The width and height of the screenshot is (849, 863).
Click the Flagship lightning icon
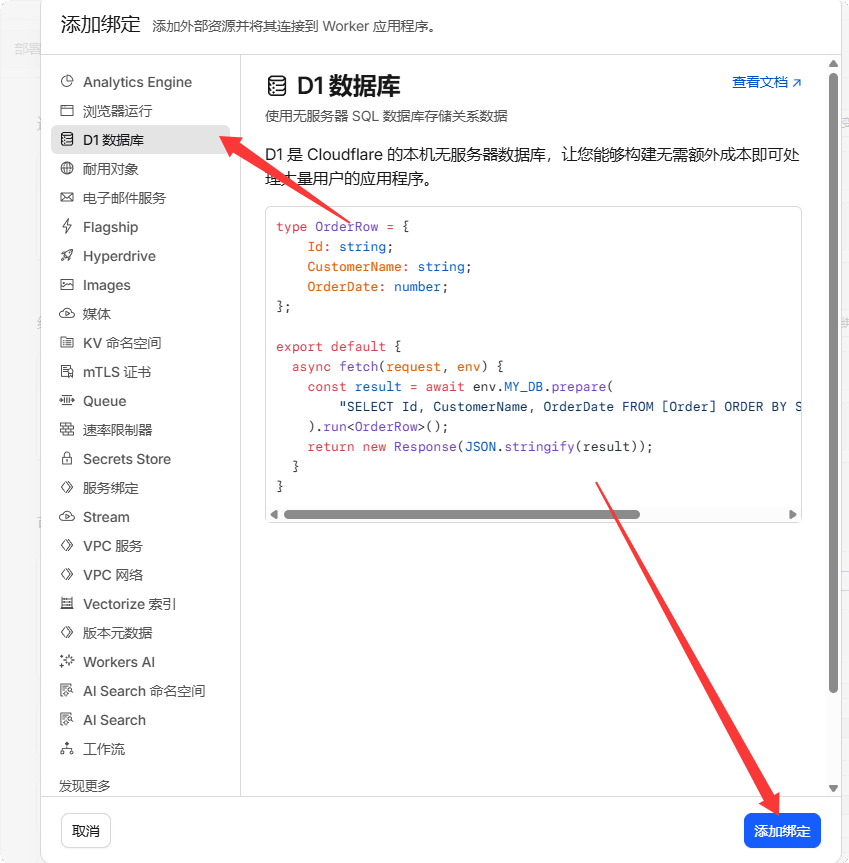67,226
